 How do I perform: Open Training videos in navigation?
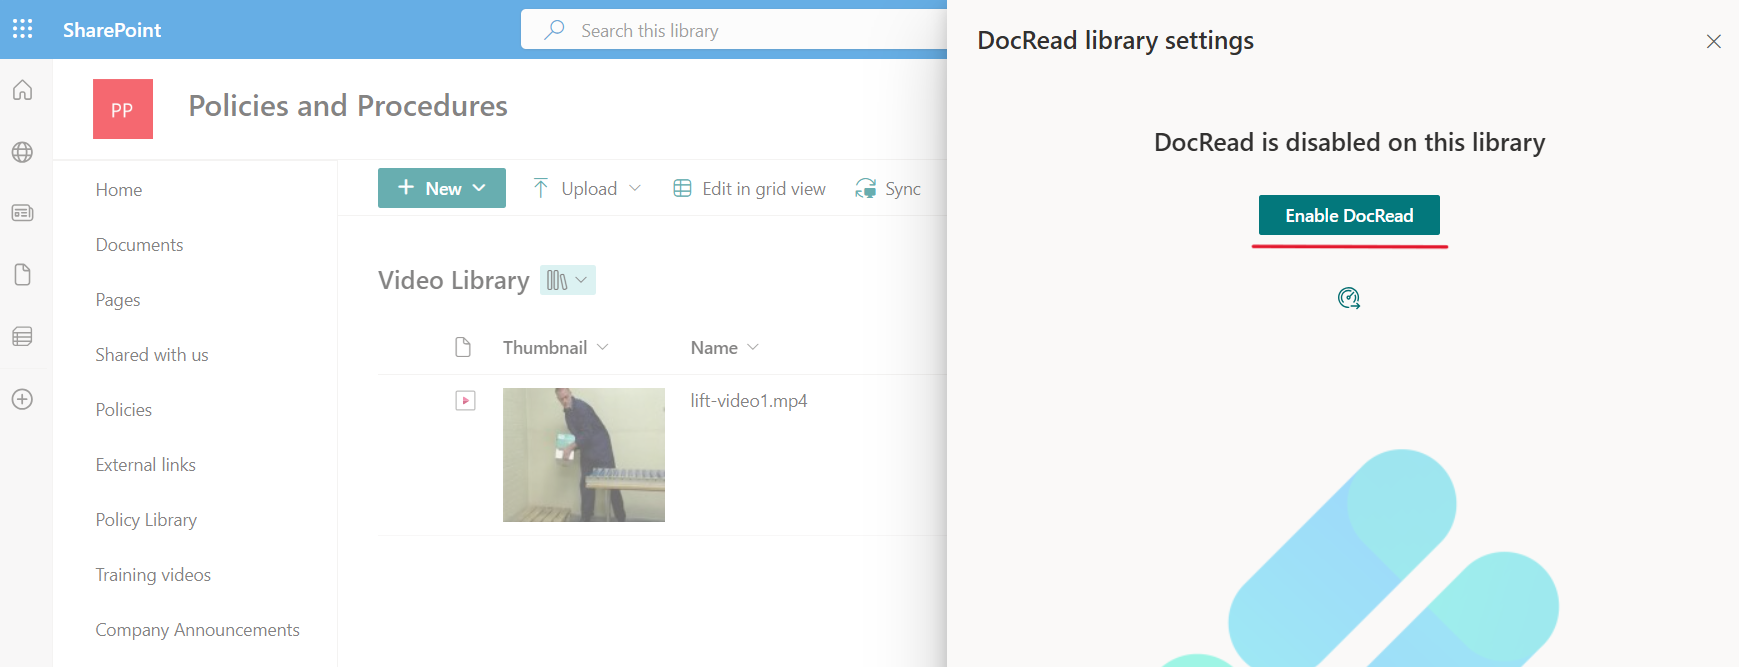pos(153,575)
